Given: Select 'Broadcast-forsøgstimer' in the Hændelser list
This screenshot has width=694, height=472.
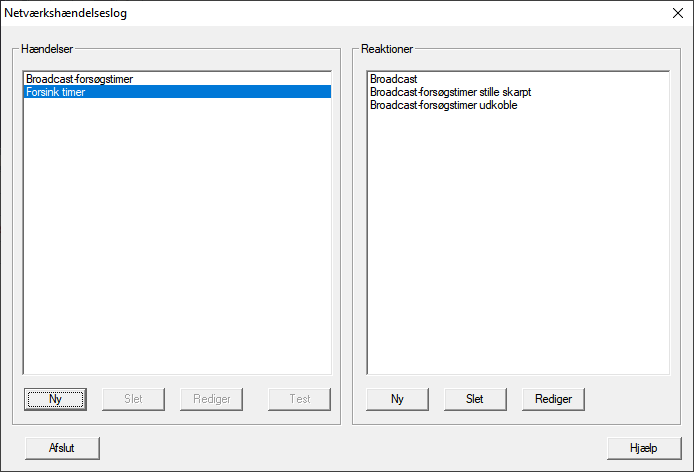Looking at the screenshot, I should pos(80,78).
